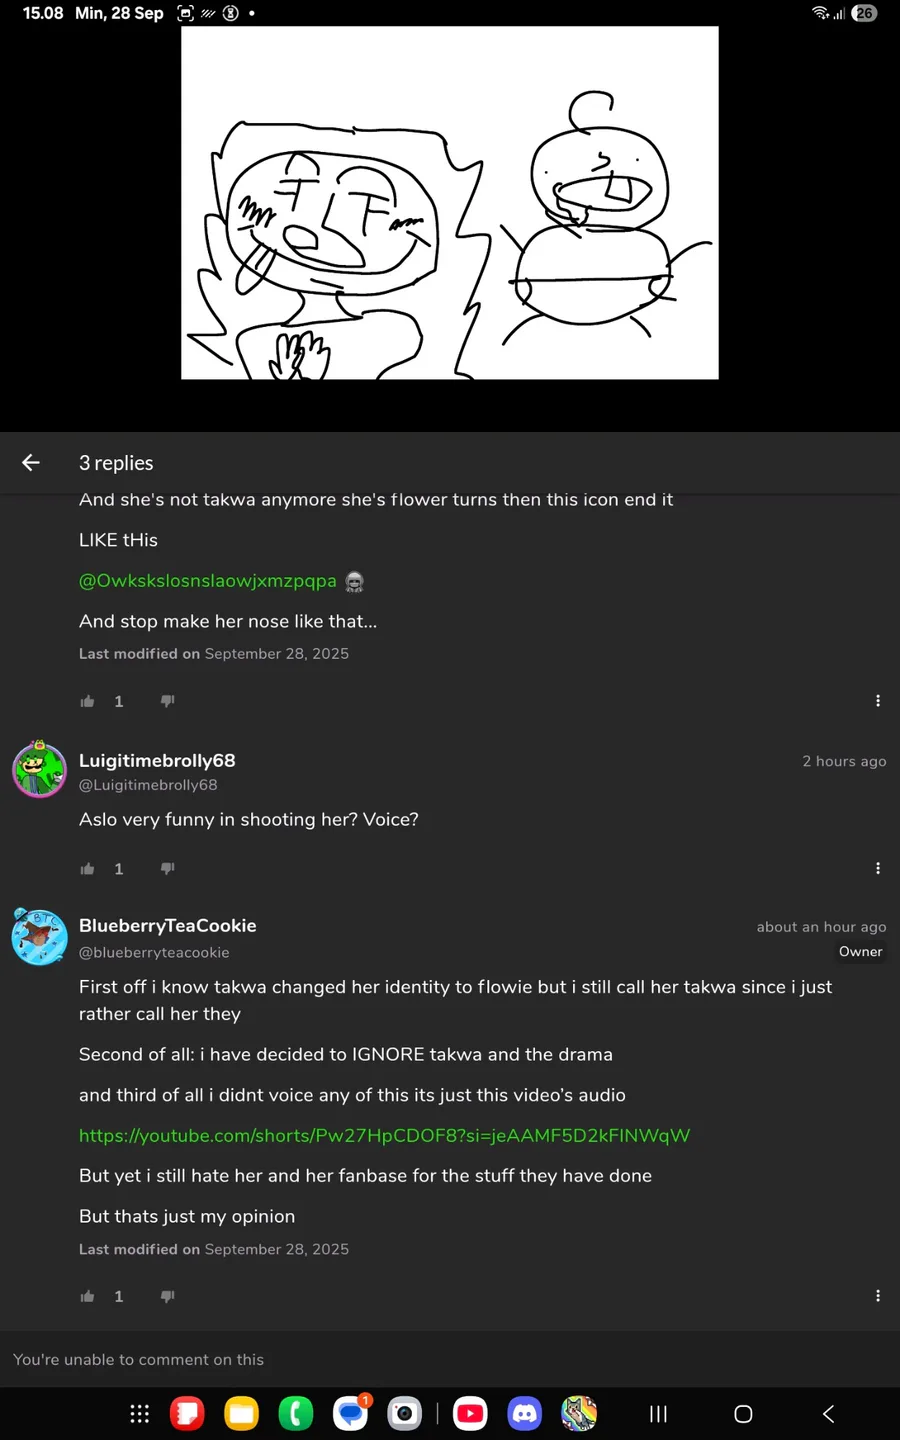Tap the @Owkskslosnslaowjxmzpqpa mention
The image size is (900, 1440).
point(208,581)
